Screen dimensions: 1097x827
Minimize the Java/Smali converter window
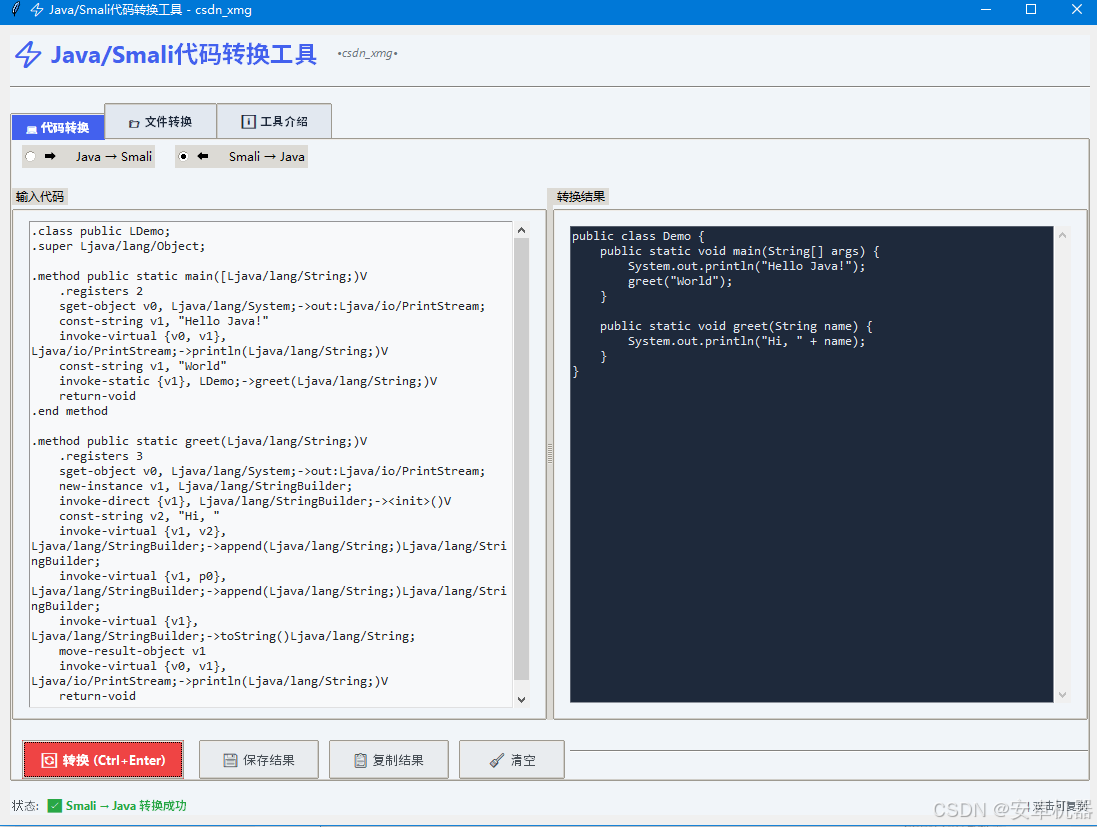coord(986,10)
